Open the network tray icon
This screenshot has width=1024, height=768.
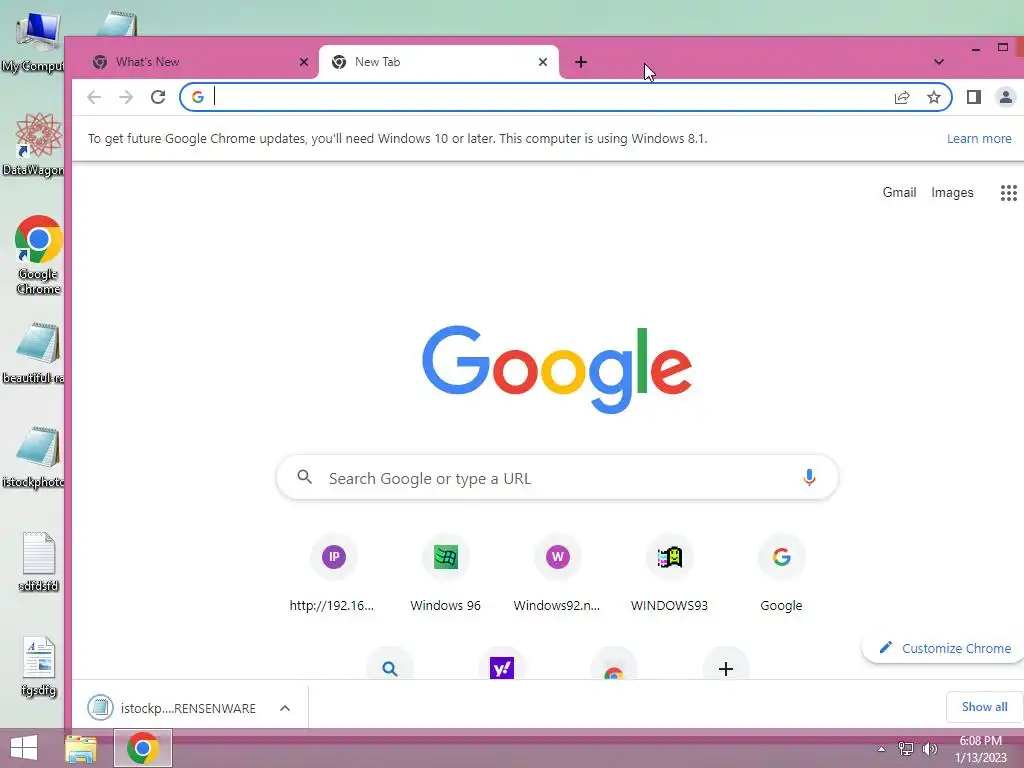(906, 749)
